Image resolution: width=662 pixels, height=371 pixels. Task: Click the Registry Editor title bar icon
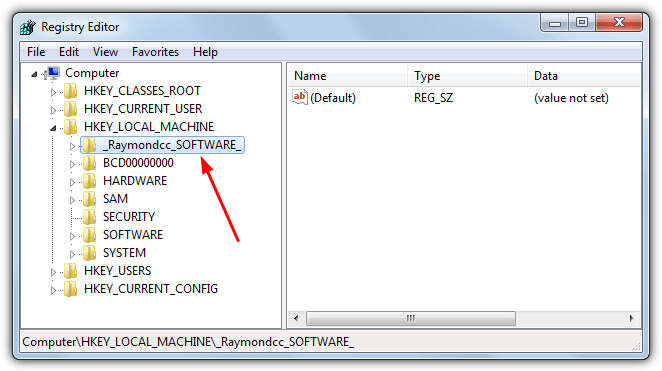tap(28, 27)
